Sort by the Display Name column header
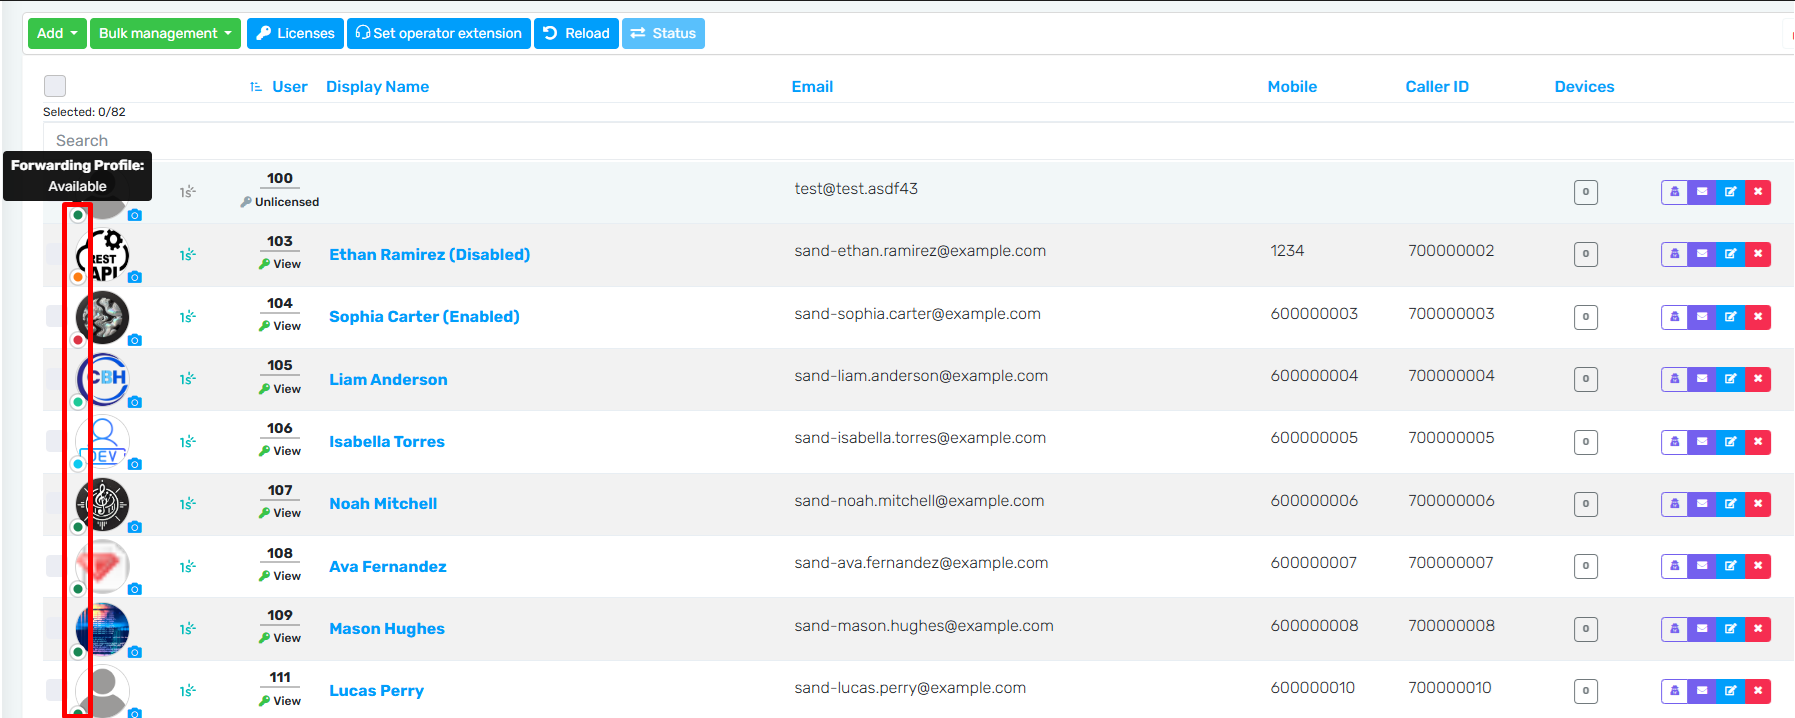Screen dimensions: 1795x718 tap(377, 87)
